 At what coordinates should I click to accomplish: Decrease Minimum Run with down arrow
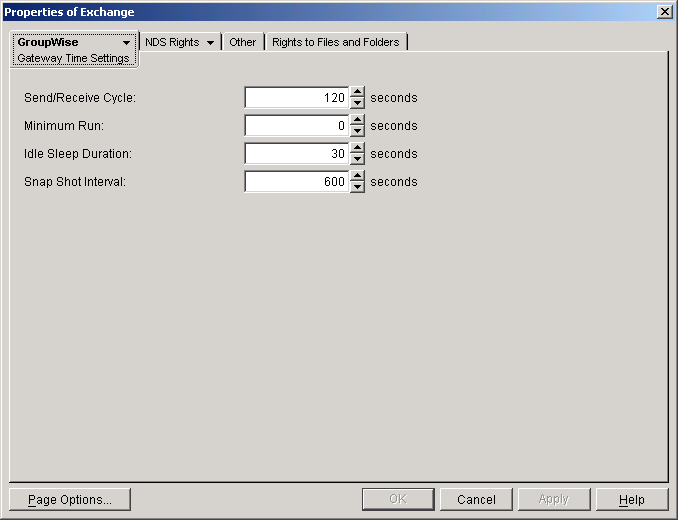(x=357, y=131)
